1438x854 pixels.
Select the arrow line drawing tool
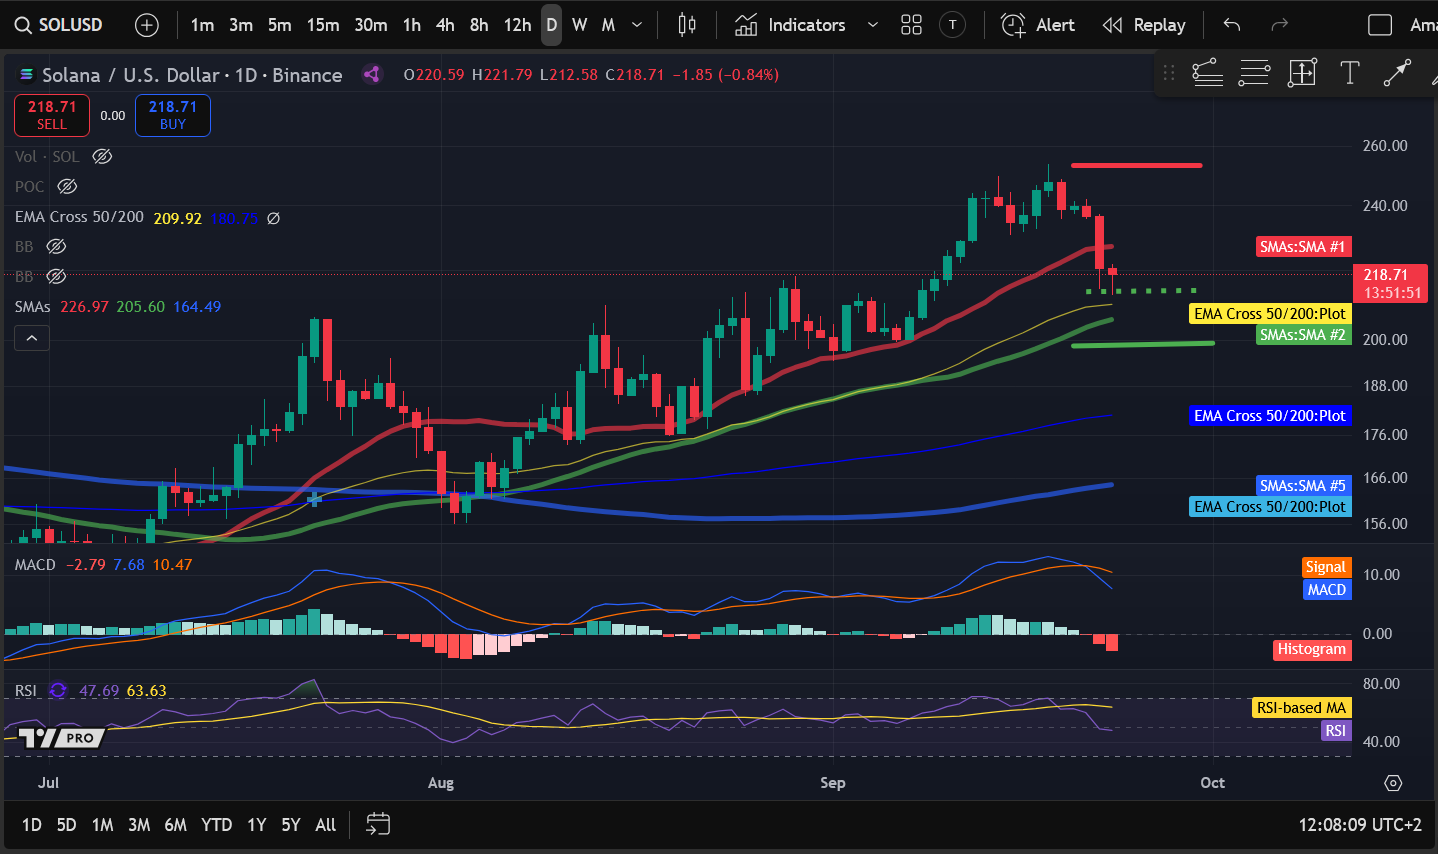pyautogui.click(x=1397, y=72)
